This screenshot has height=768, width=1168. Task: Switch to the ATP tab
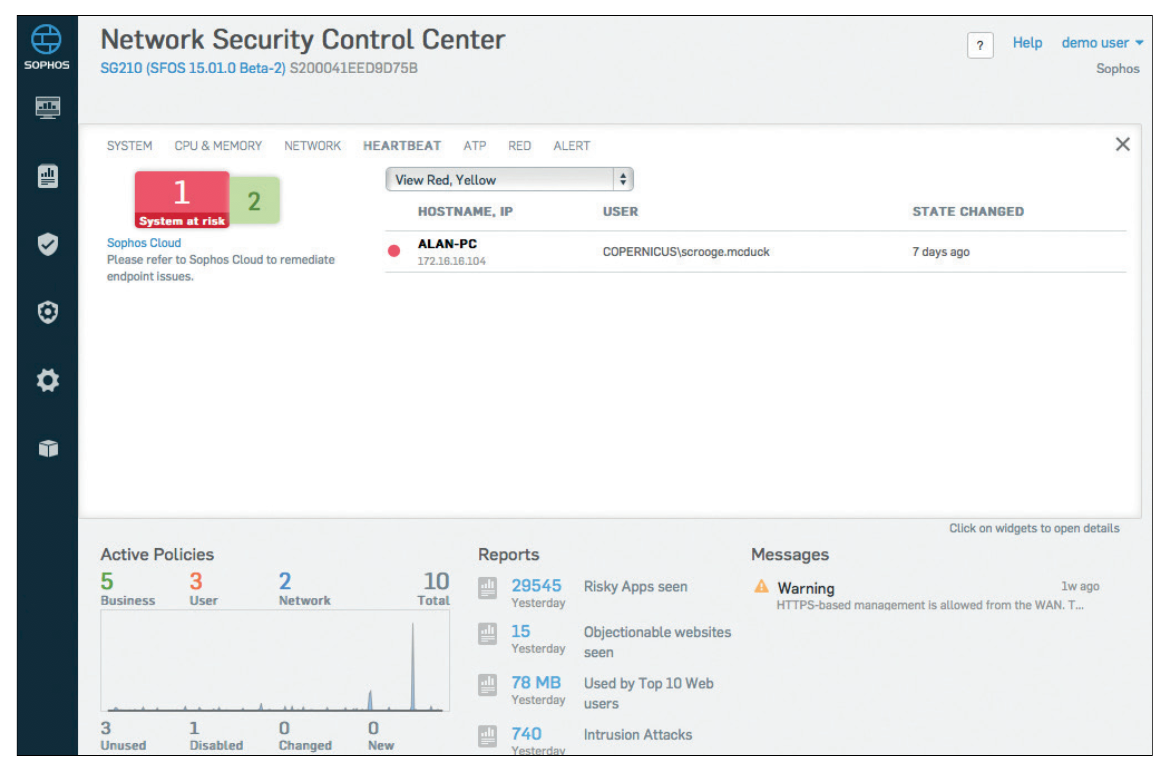click(474, 146)
